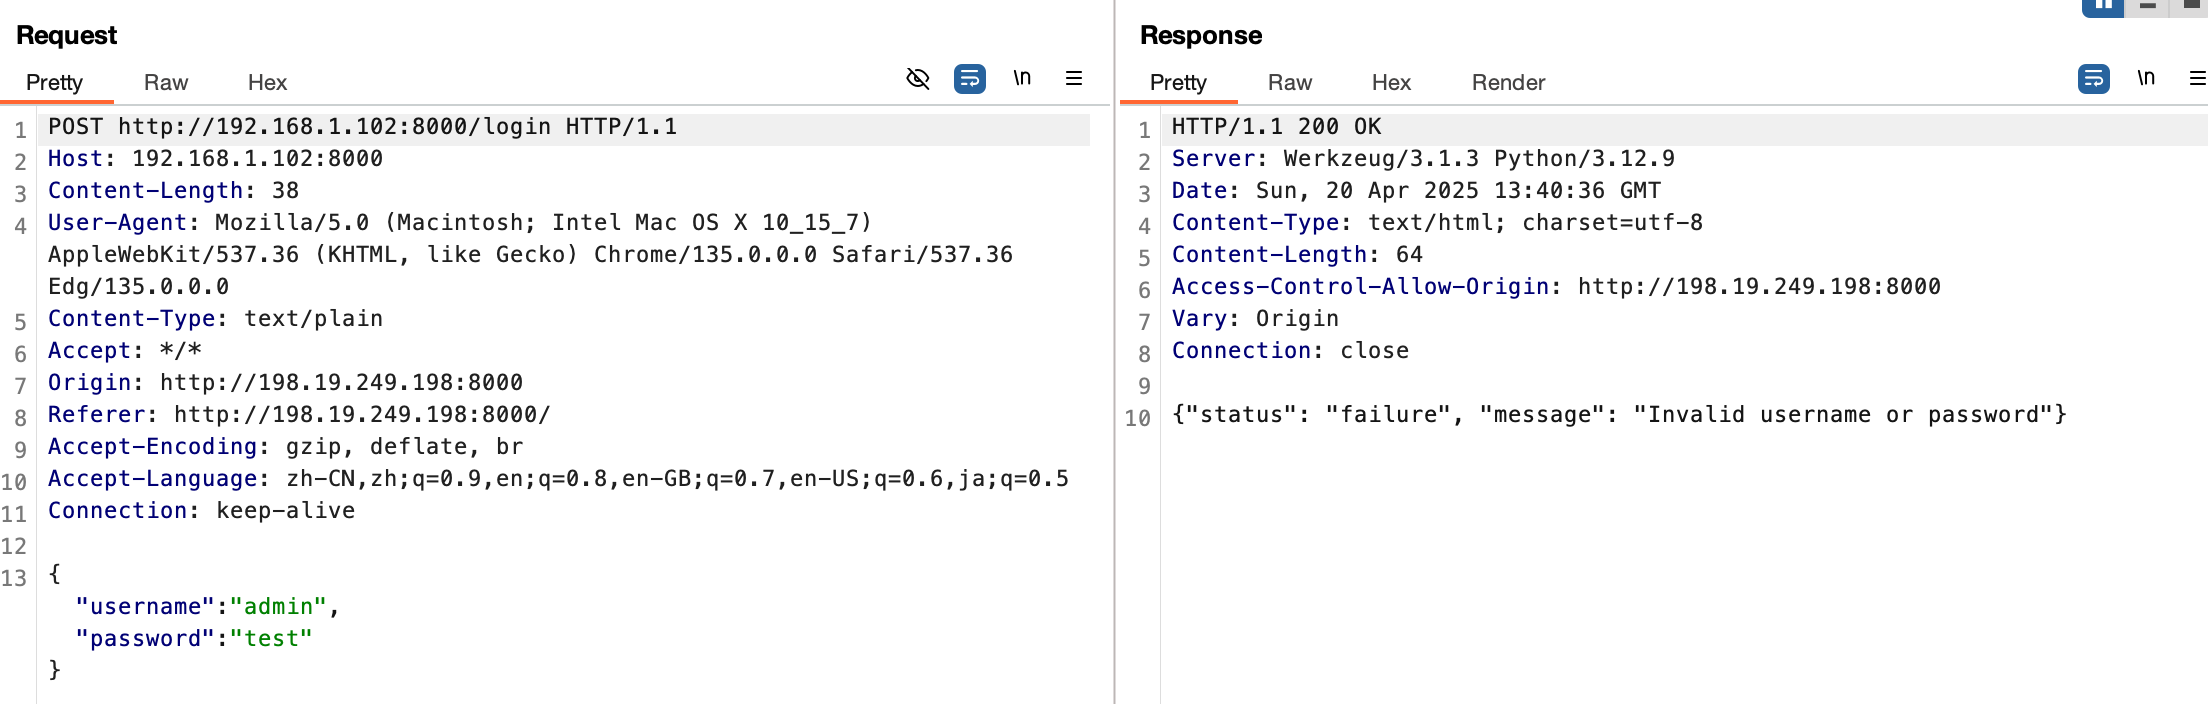Show non-printable \n characters in Request
The height and width of the screenshot is (704, 2208).
(1022, 78)
